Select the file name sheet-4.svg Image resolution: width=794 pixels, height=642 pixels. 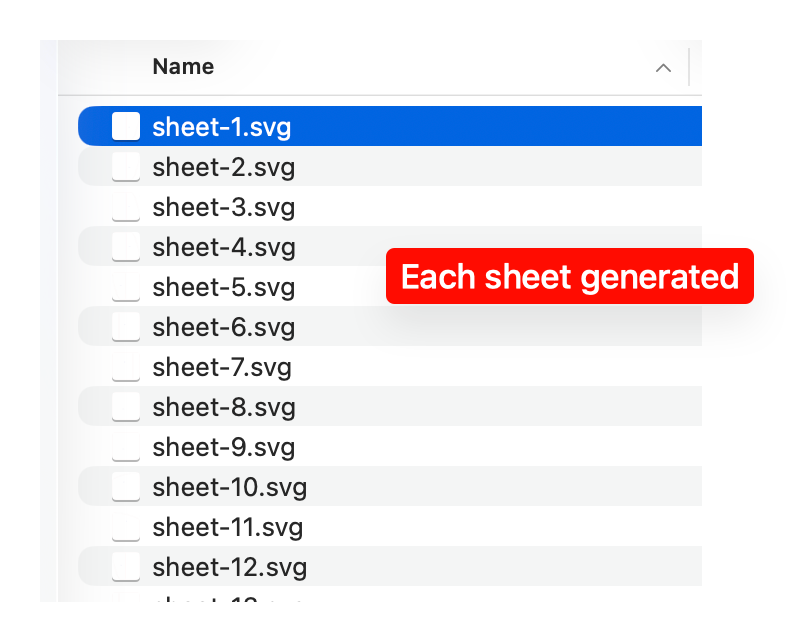[224, 247]
